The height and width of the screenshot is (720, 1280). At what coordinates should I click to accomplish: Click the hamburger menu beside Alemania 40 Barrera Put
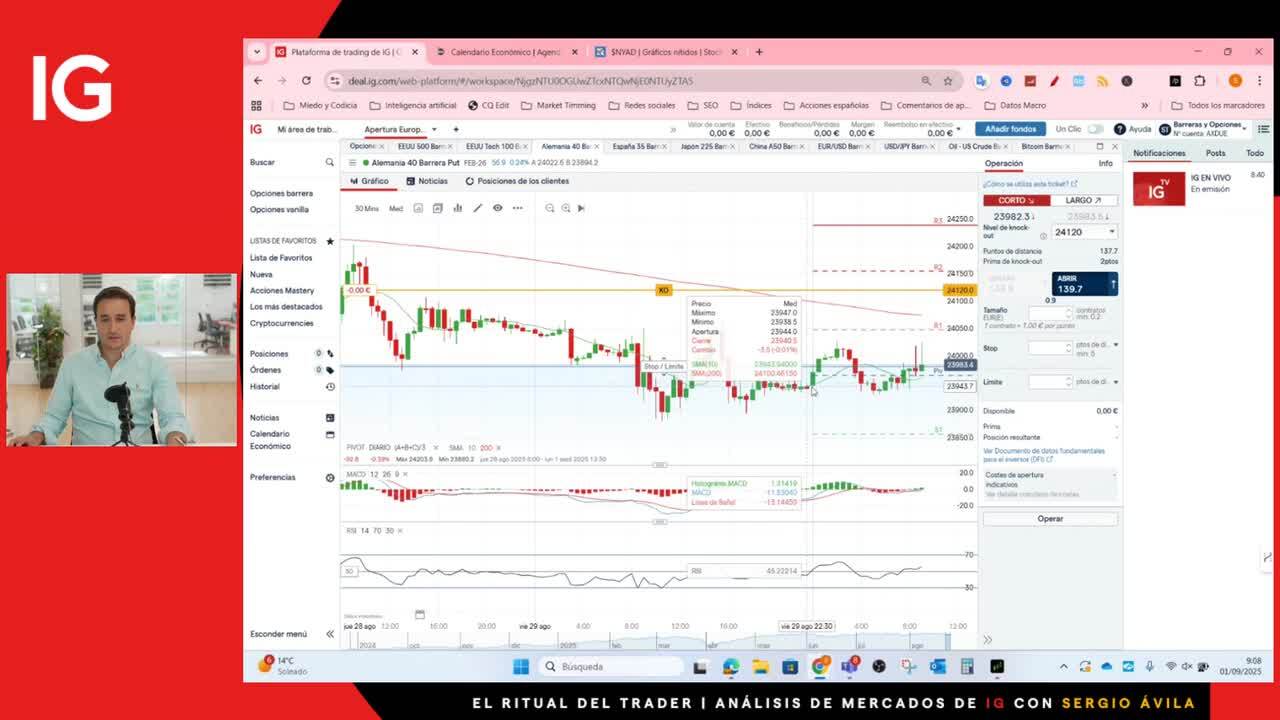[x=352, y=162]
